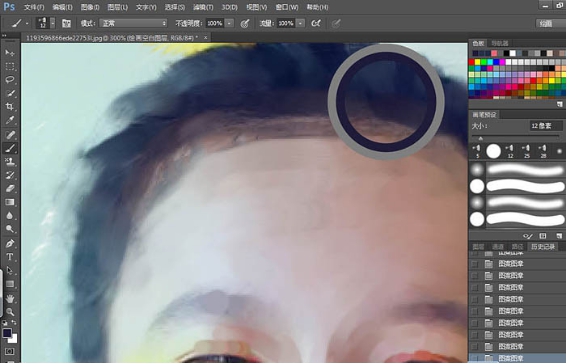Viewport: 567px width, 364px height.
Task: Select the Eyedropper tool
Action: [x=10, y=120]
